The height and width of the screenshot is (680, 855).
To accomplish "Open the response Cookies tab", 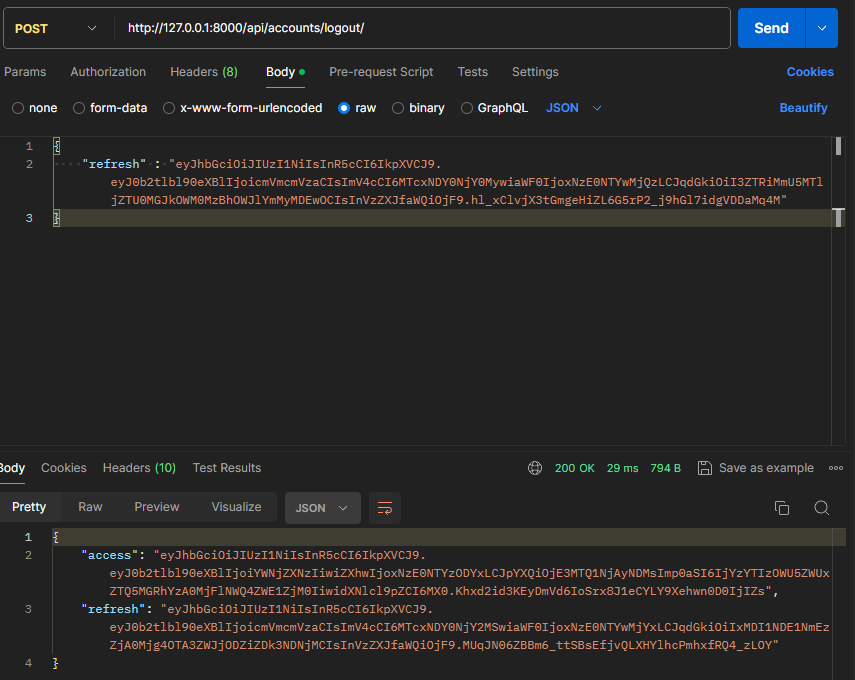I will pos(64,468).
